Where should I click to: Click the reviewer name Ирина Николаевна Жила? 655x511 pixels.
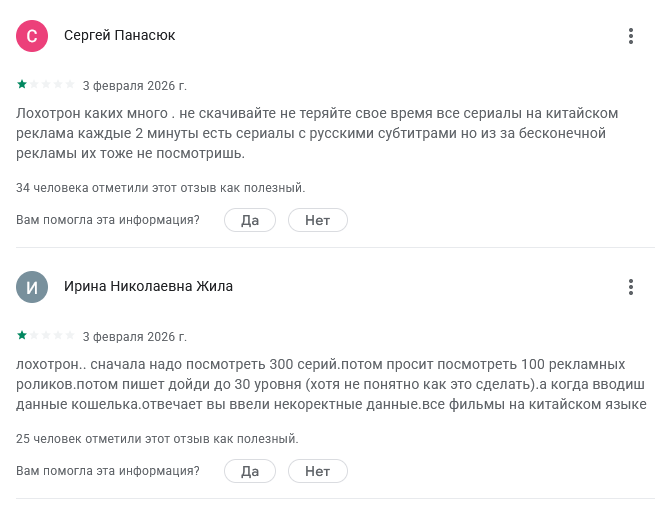tap(148, 287)
